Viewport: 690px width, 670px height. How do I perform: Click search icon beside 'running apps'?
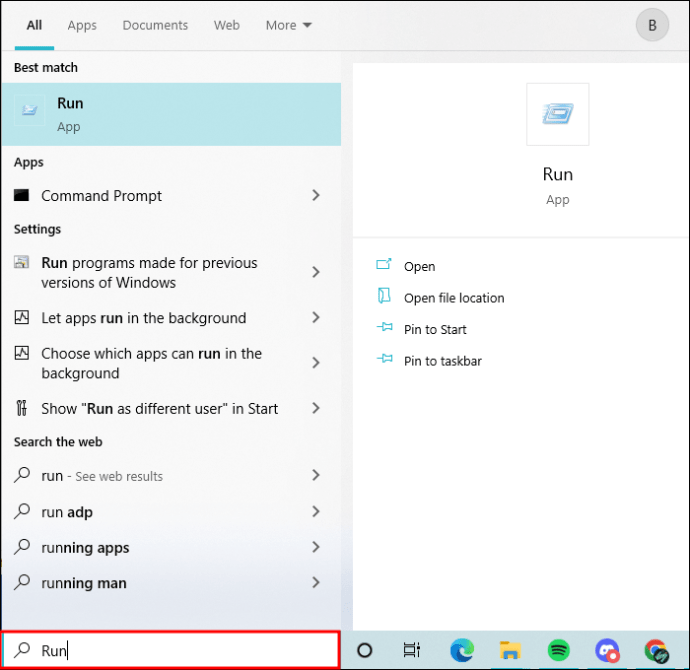(x=22, y=547)
